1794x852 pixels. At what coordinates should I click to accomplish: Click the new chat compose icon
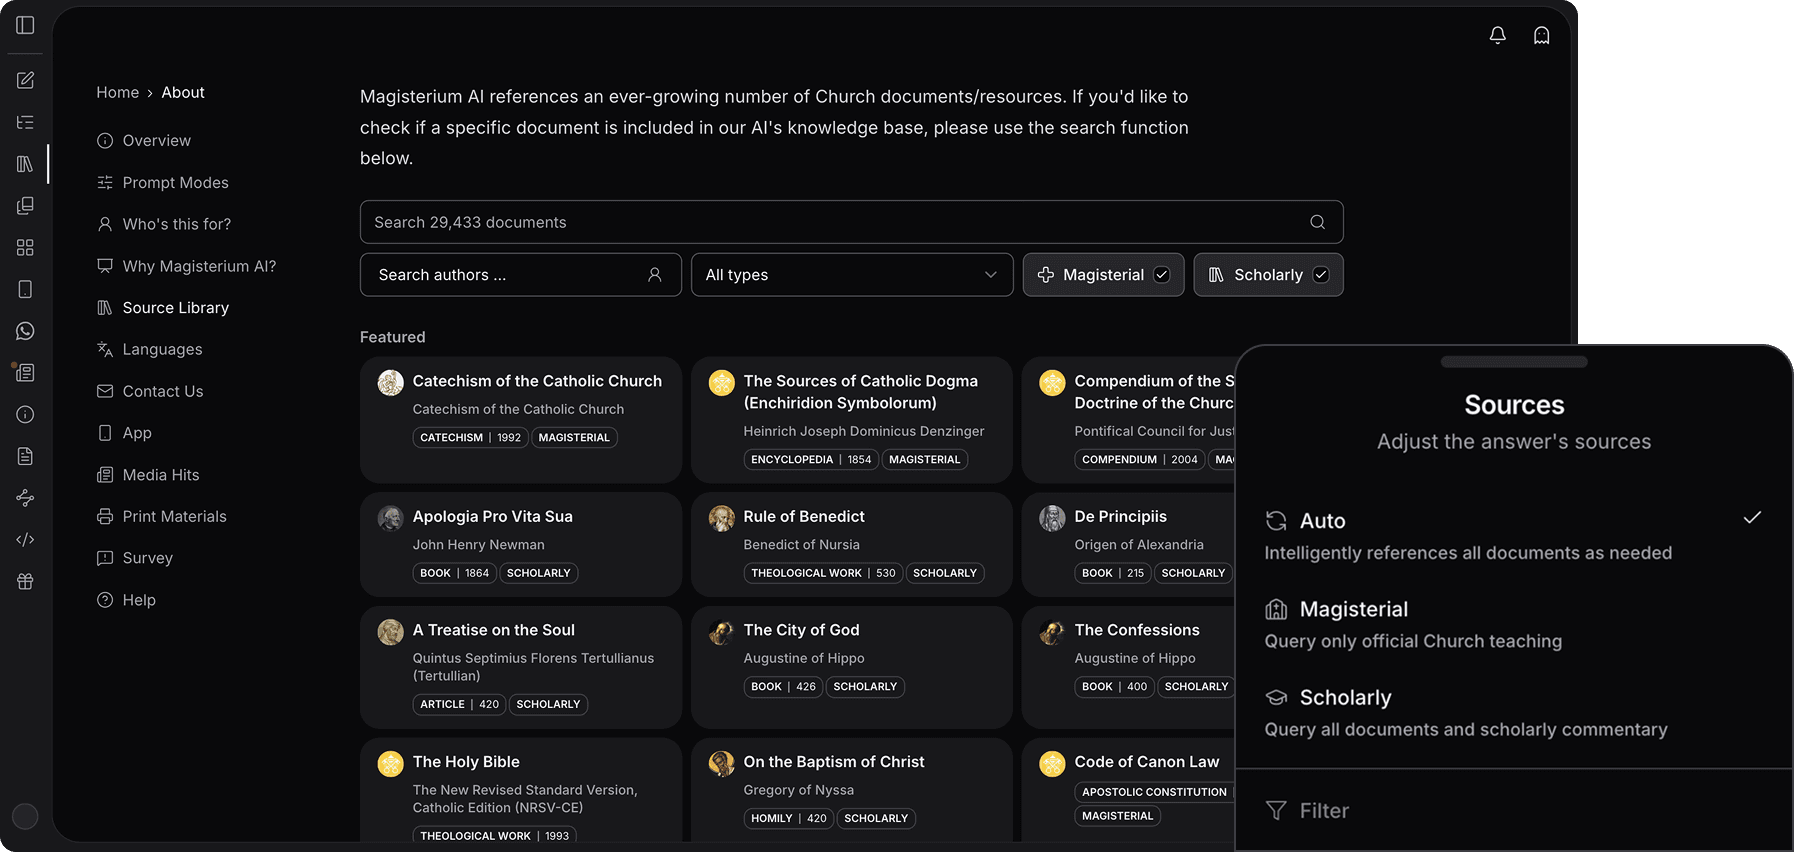[x=25, y=80]
